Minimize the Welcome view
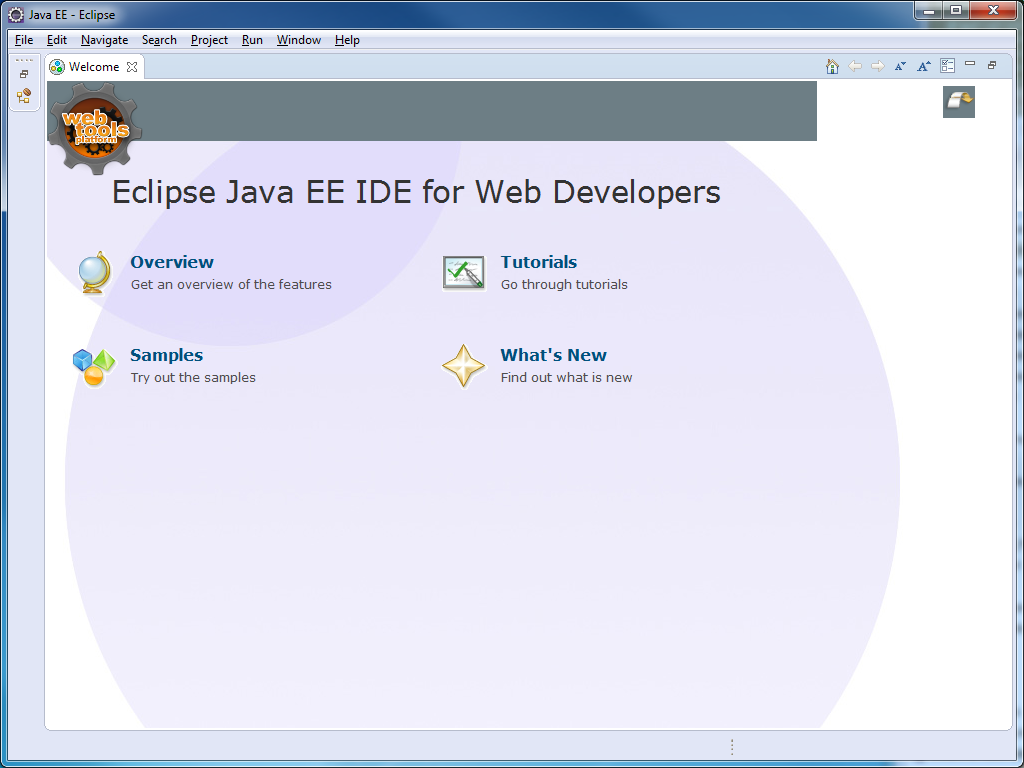 970,65
